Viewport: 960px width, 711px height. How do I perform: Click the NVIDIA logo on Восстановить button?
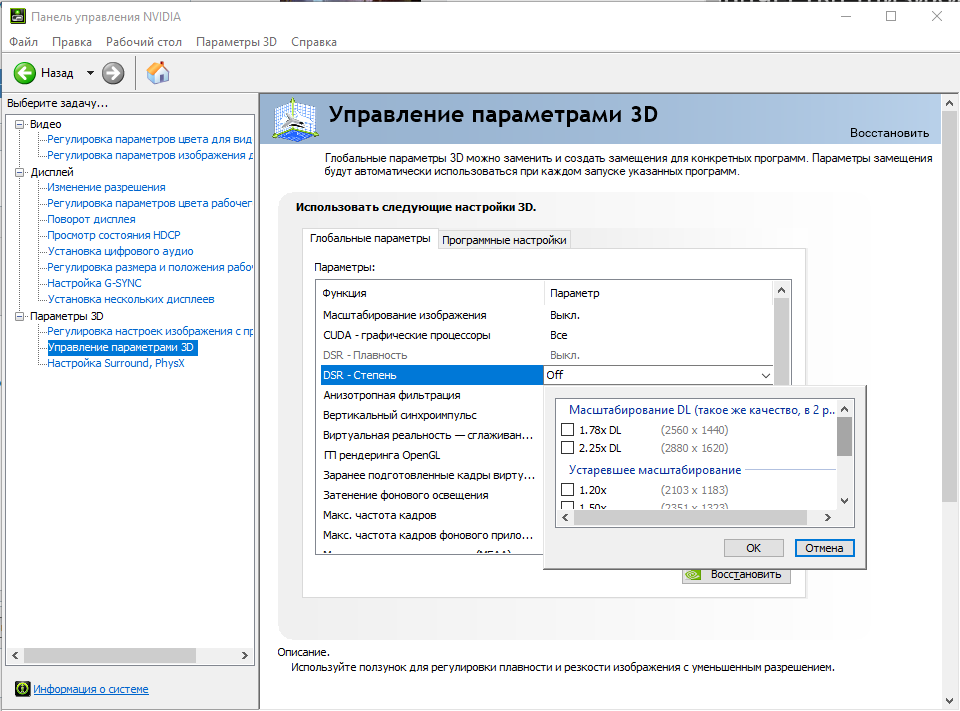[694, 574]
